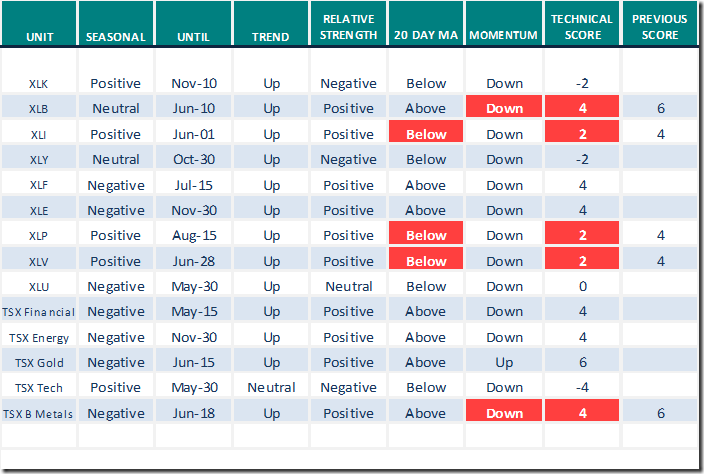Select the Neutral relative strength cell for XLU
The width and height of the screenshot is (704, 474).
[349, 286]
